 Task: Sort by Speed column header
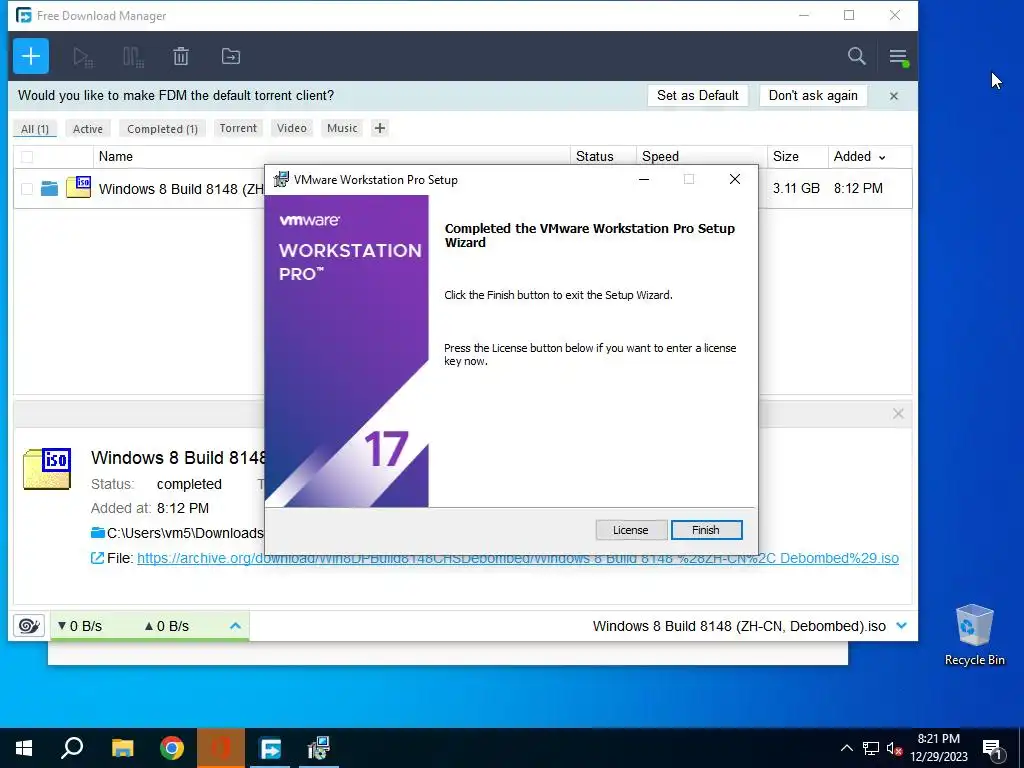(x=660, y=157)
